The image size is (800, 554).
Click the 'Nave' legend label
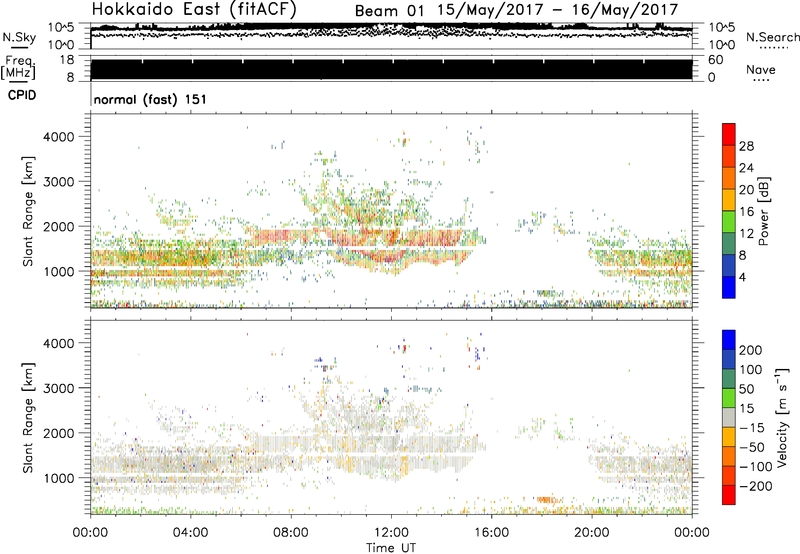pyautogui.click(x=760, y=70)
